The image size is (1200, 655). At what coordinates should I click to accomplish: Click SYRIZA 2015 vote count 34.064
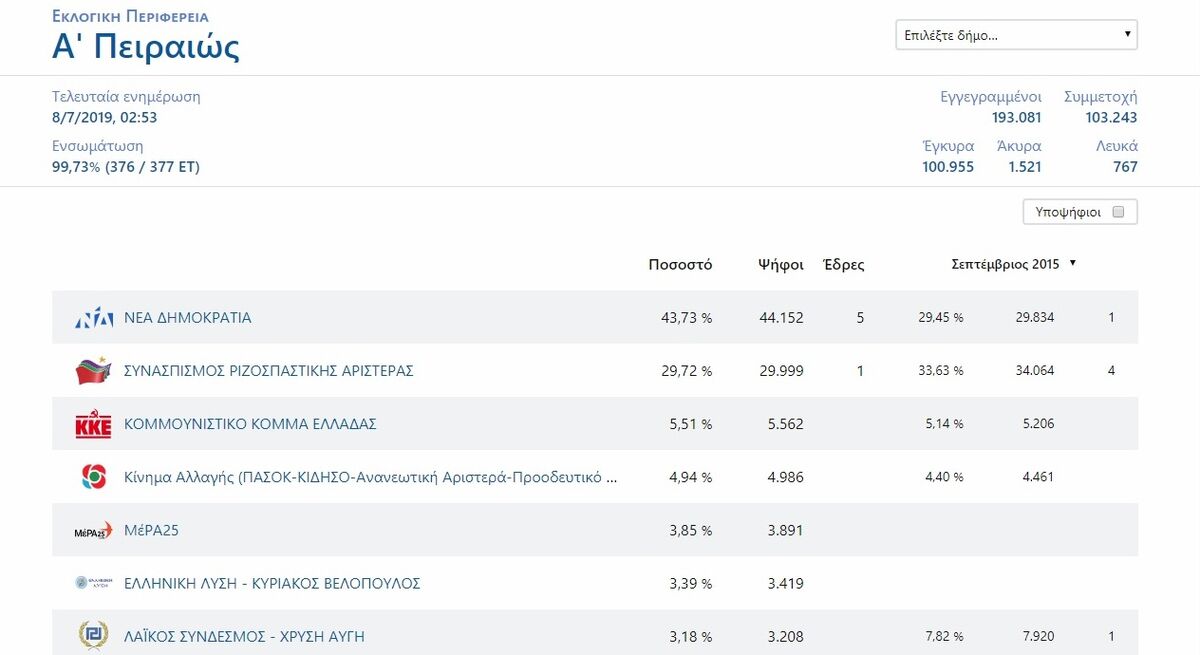pos(1035,371)
